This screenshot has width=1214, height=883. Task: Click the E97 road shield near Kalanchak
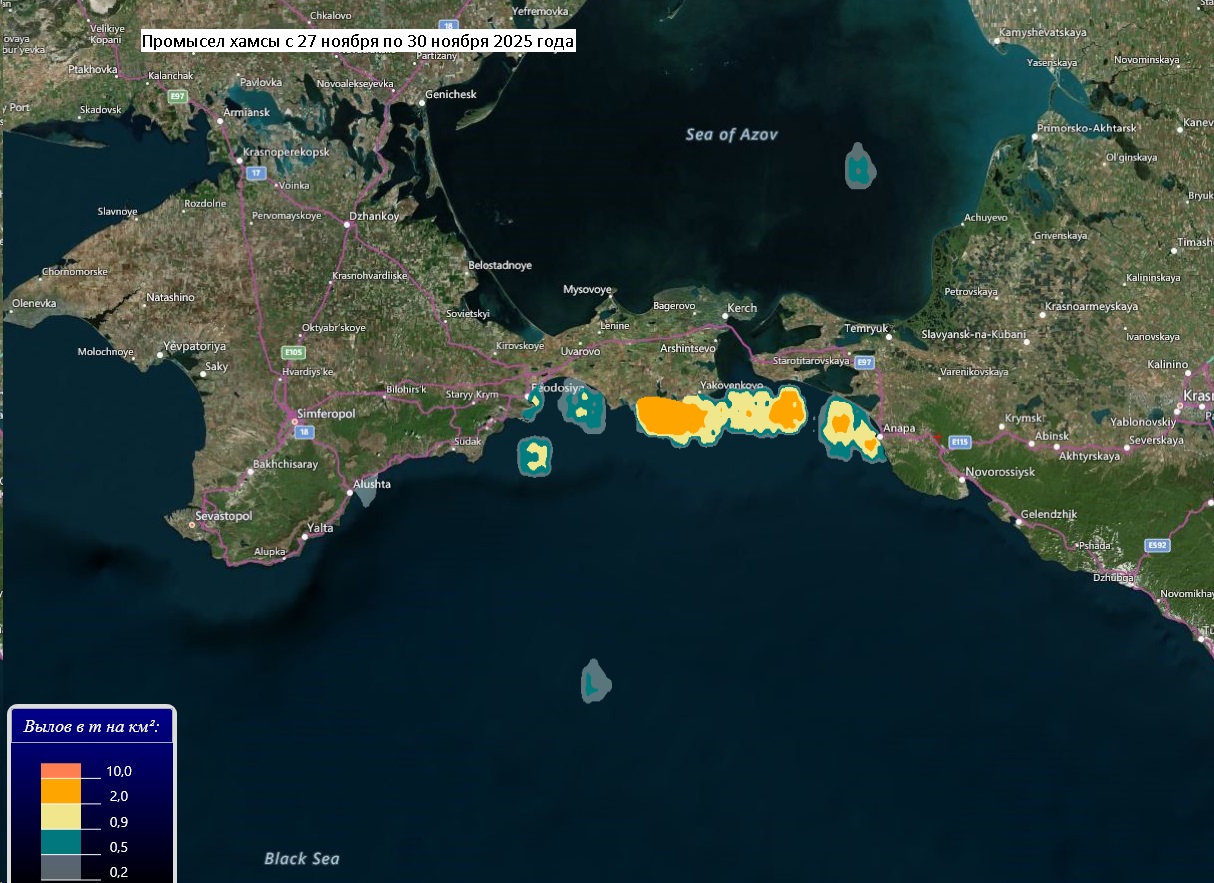pyautogui.click(x=178, y=96)
